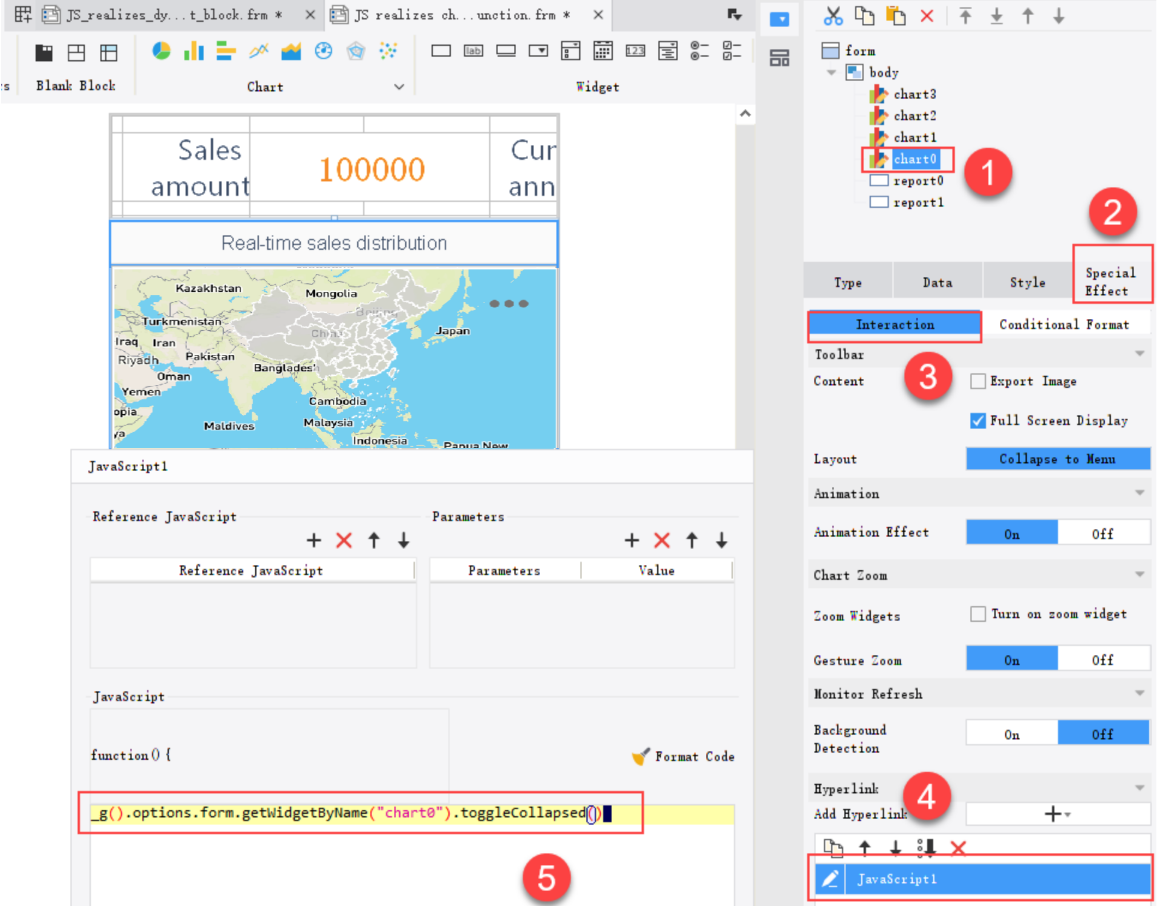This screenshot has height=906, width=1159.
Task: Open the Add Hyperlink plus dropdown
Action: point(1057,815)
